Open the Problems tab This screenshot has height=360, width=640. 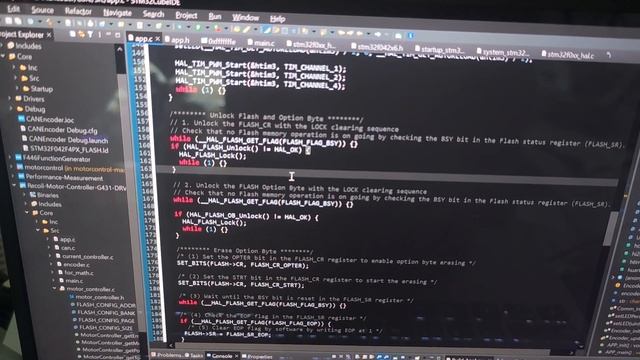point(167,355)
